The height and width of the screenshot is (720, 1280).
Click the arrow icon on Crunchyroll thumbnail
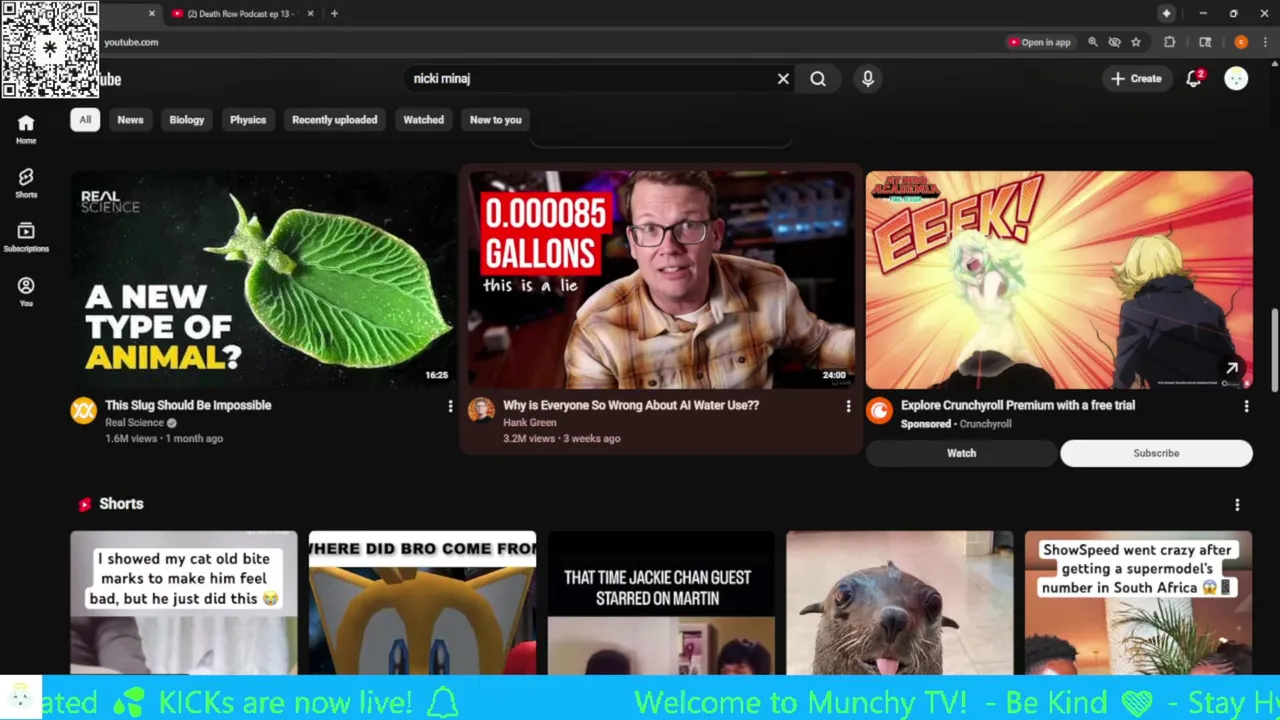coord(1232,369)
